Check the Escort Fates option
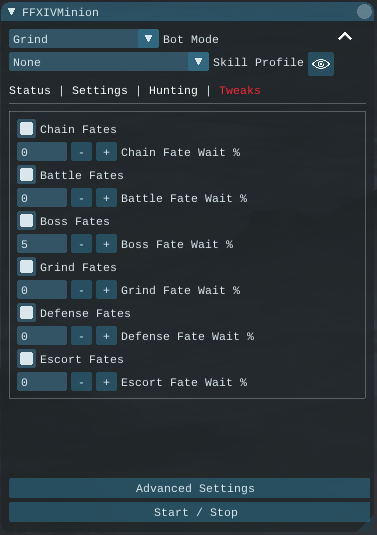377x535 pixels. 27,359
